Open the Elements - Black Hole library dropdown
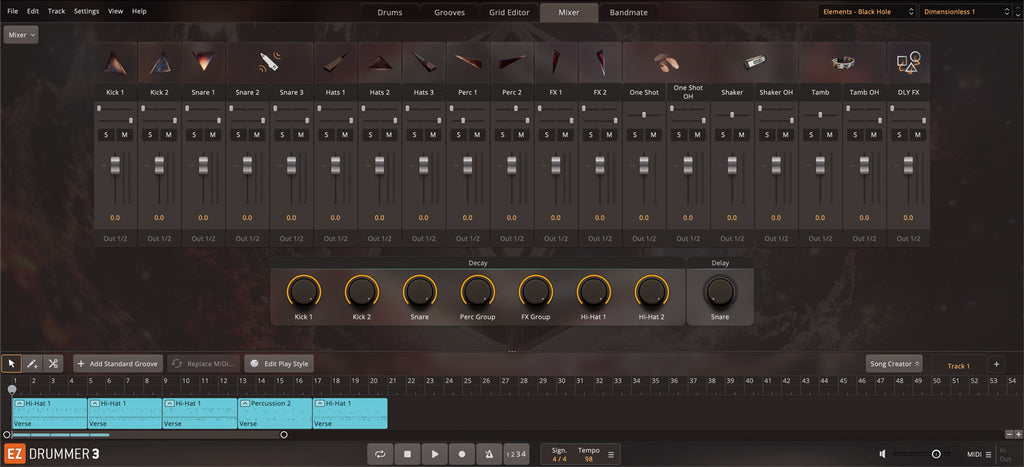The image size is (1024, 467). pos(867,11)
